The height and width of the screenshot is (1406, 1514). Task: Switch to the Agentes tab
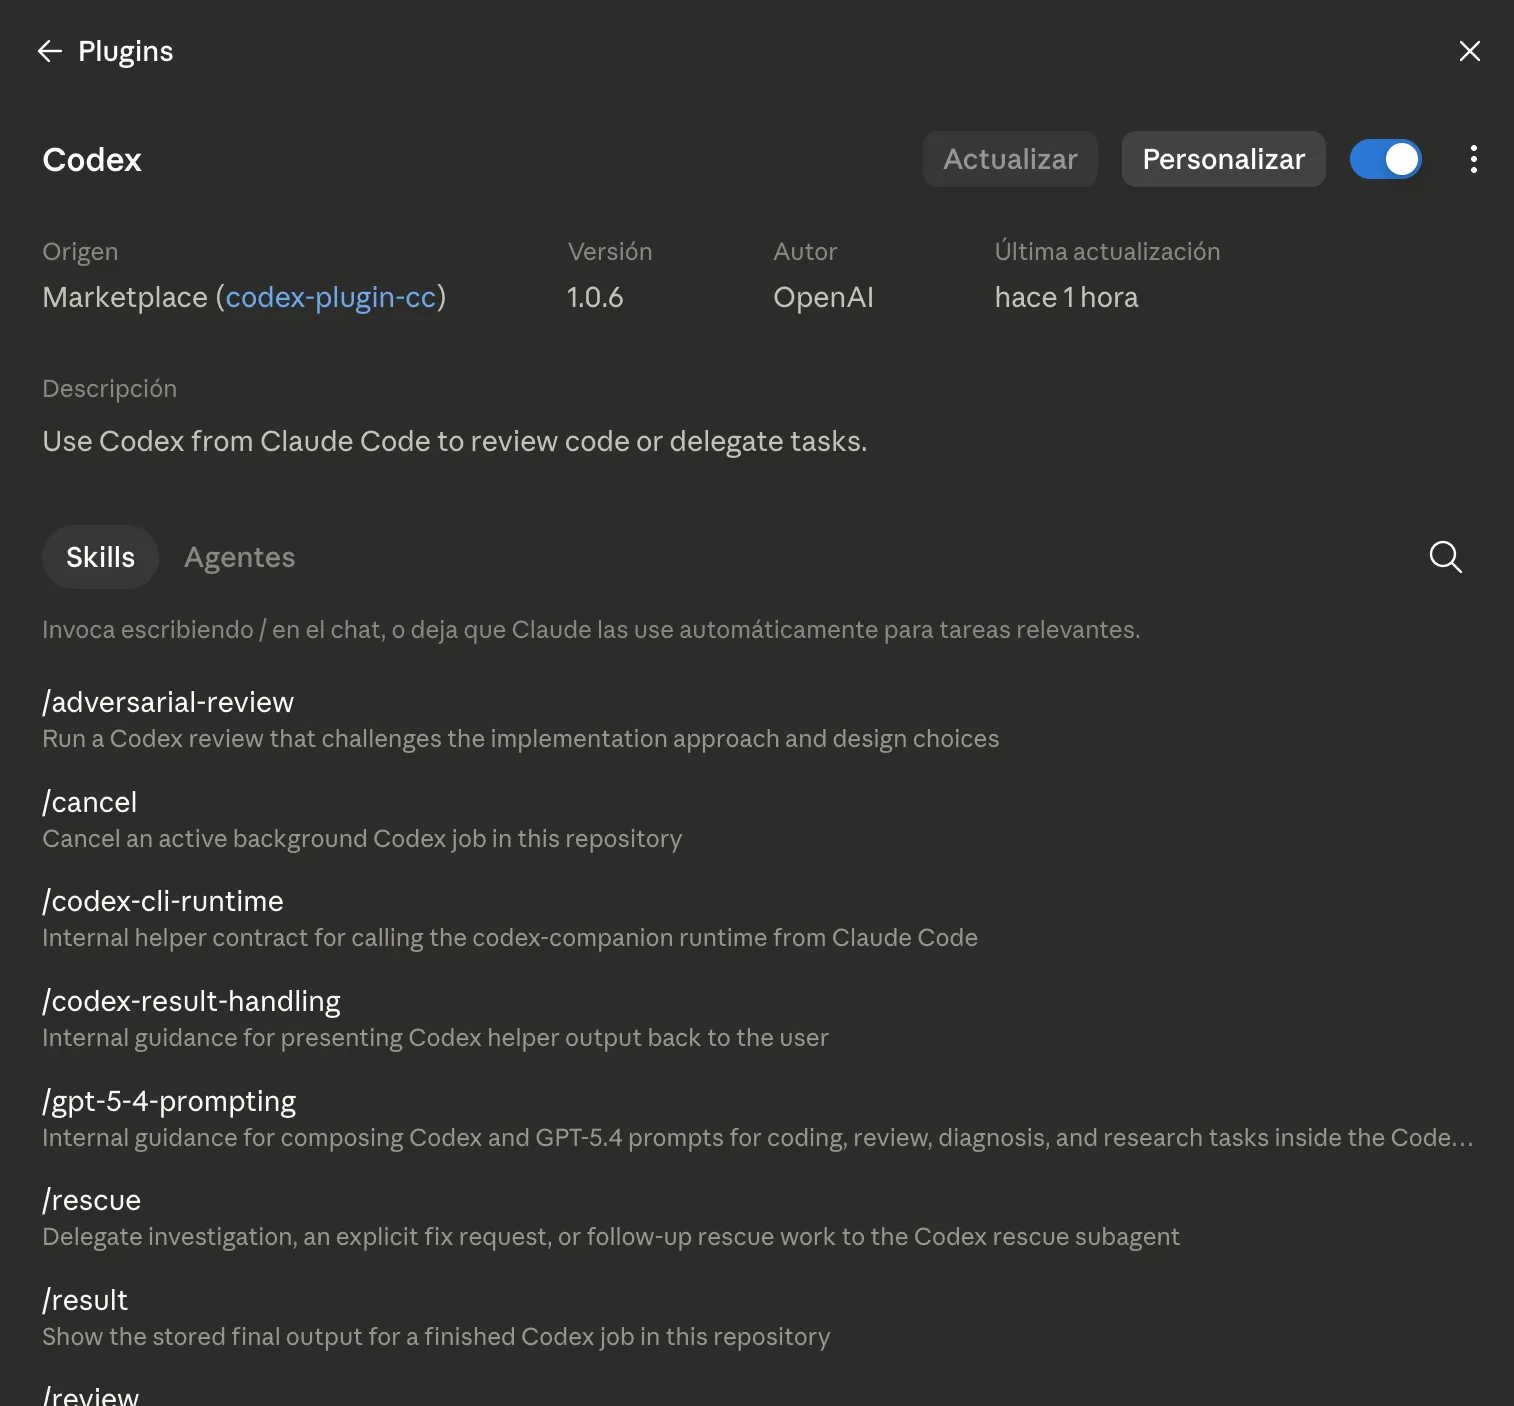pyautogui.click(x=240, y=557)
